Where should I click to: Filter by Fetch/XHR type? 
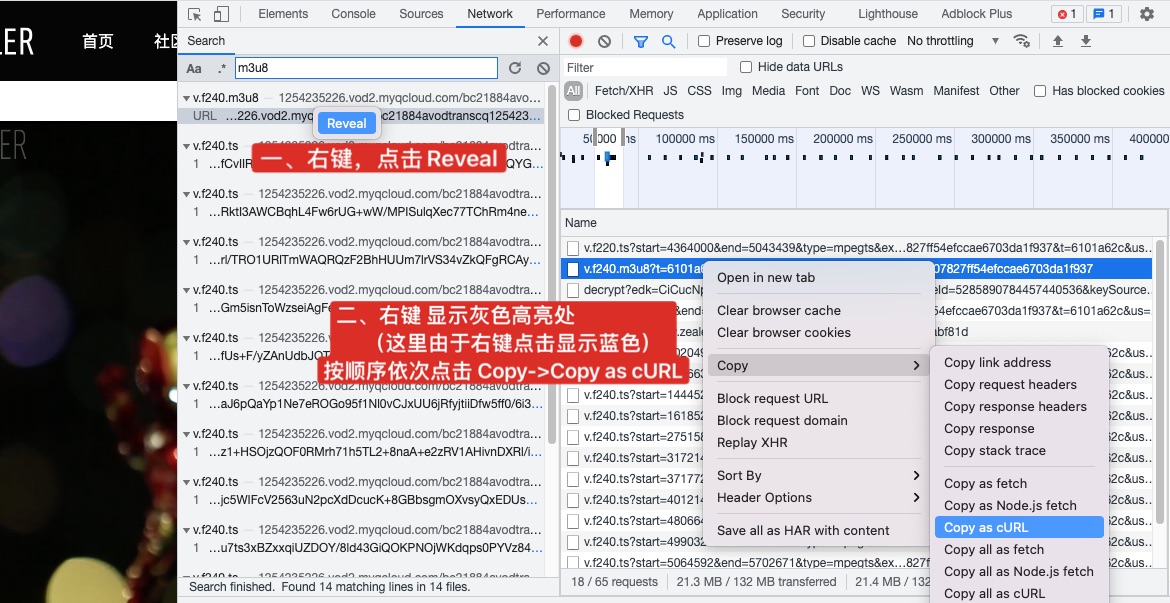(623, 91)
